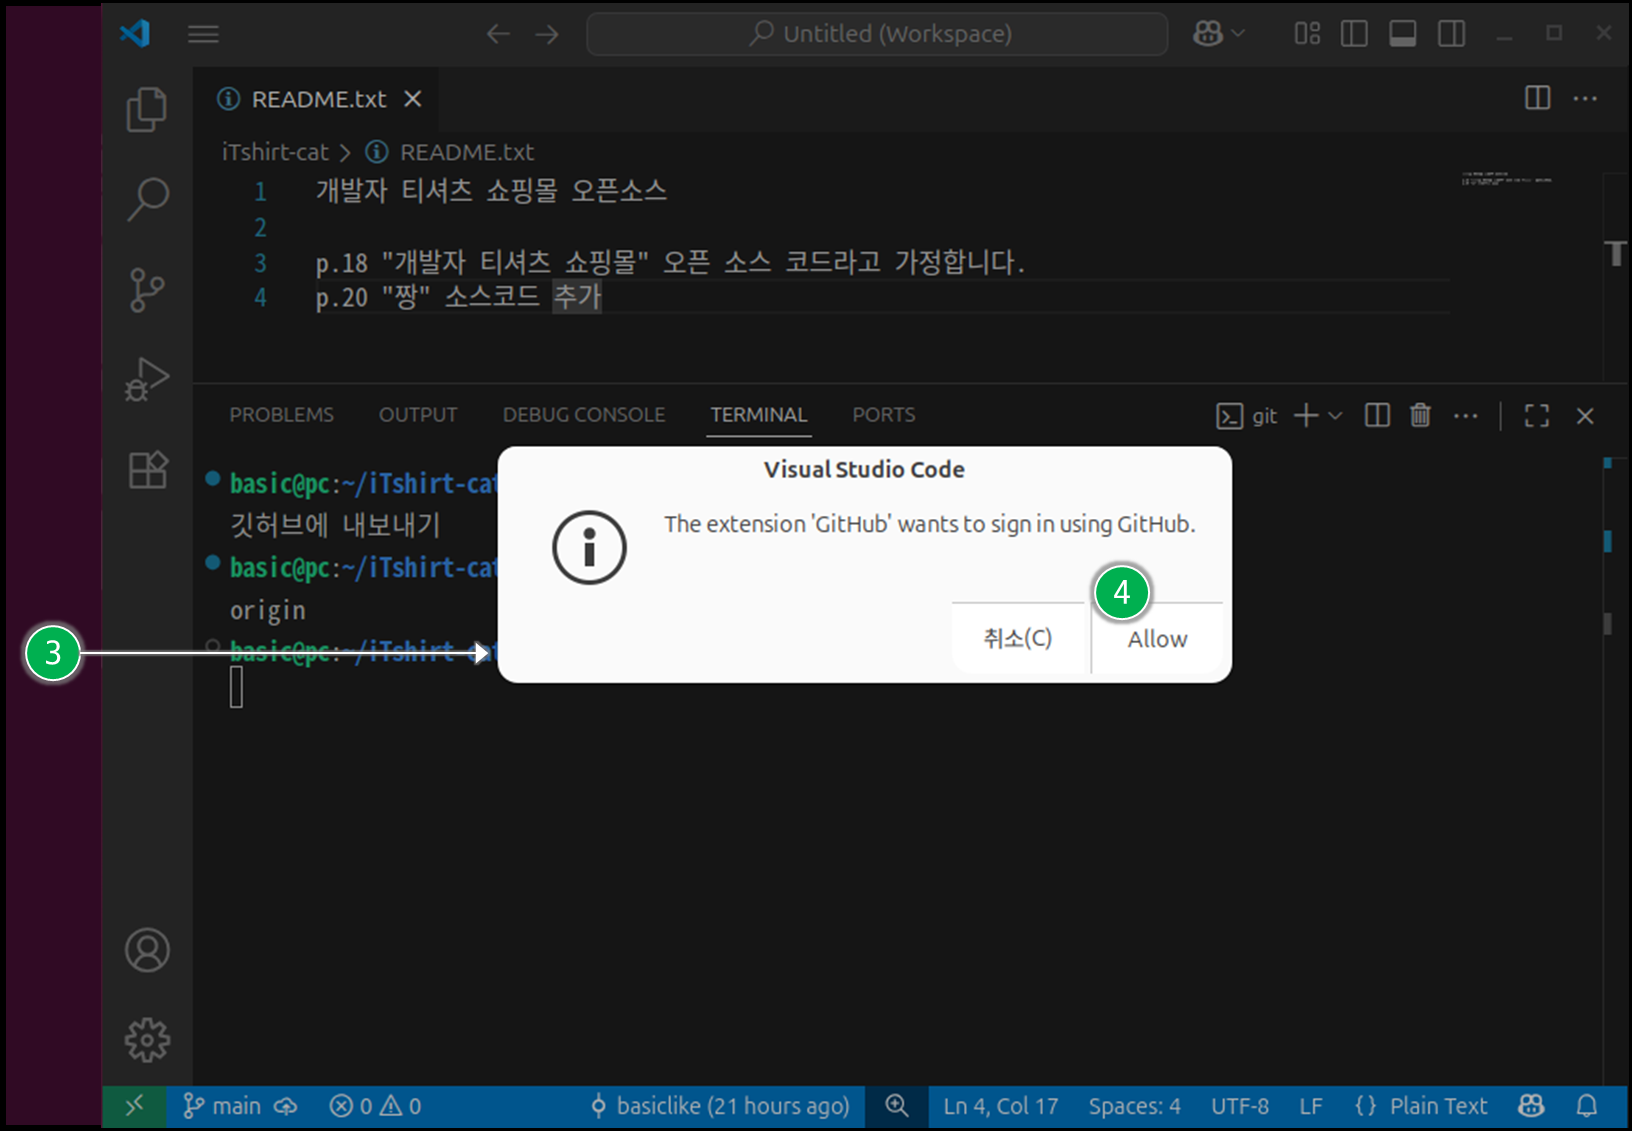Open the Extensions view
1632x1131 pixels.
[147, 469]
